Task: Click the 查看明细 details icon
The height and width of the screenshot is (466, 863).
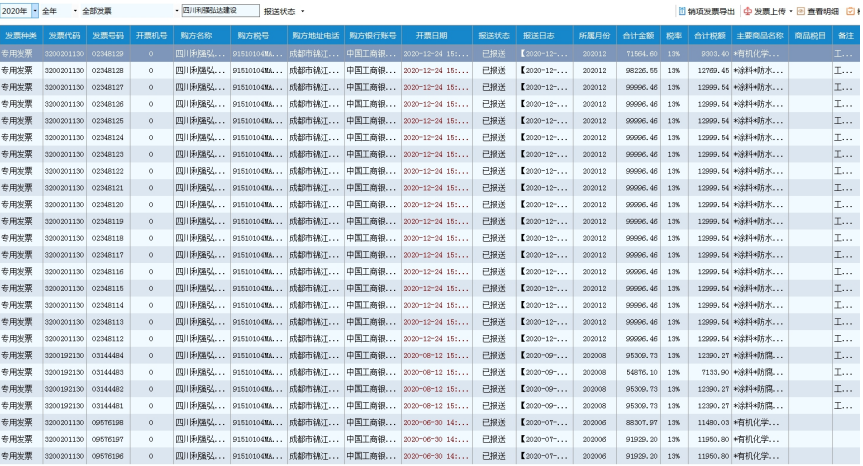Action: (801, 11)
